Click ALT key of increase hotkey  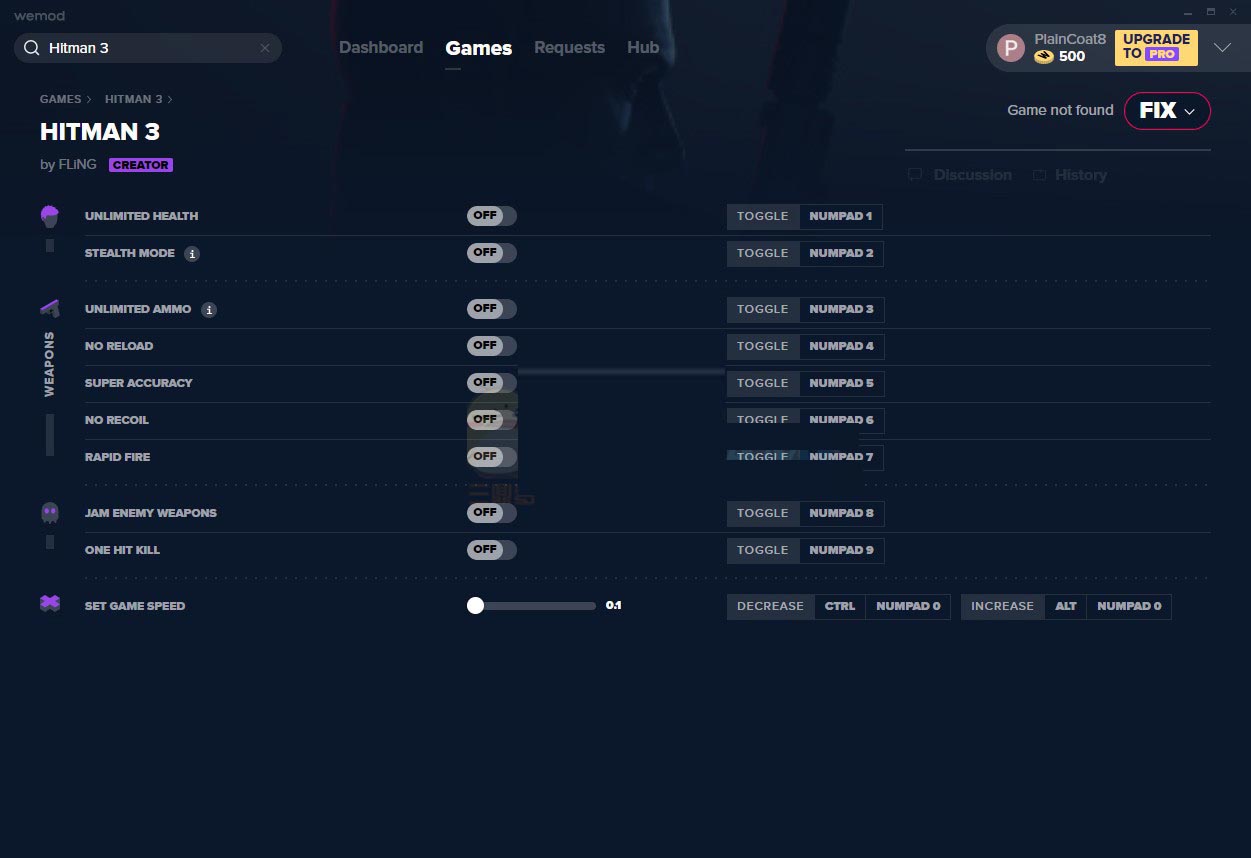point(1066,607)
